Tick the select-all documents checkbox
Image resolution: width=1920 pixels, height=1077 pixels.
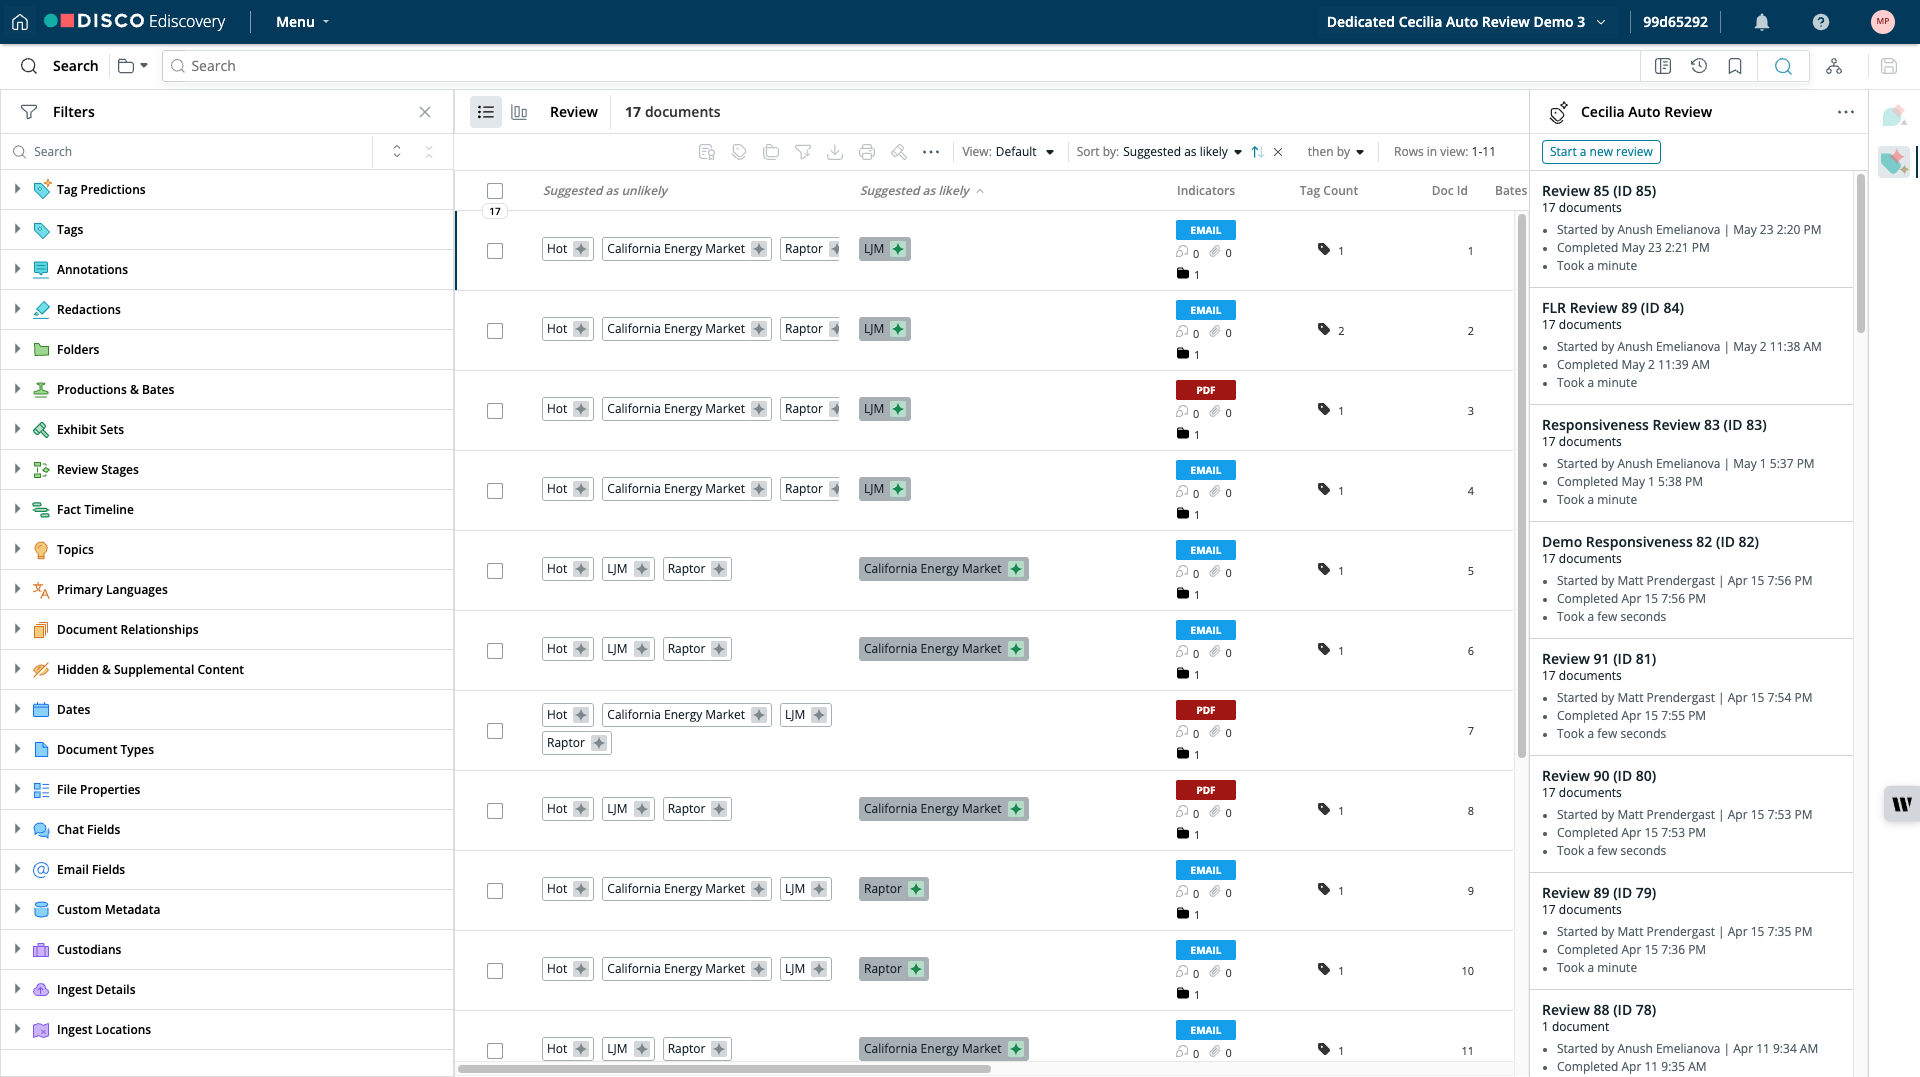[x=495, y=191]
